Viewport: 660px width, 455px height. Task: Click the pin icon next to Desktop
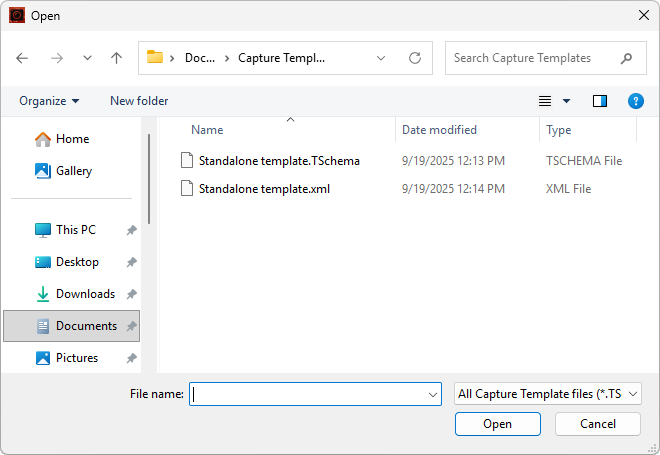click(132, 262)
